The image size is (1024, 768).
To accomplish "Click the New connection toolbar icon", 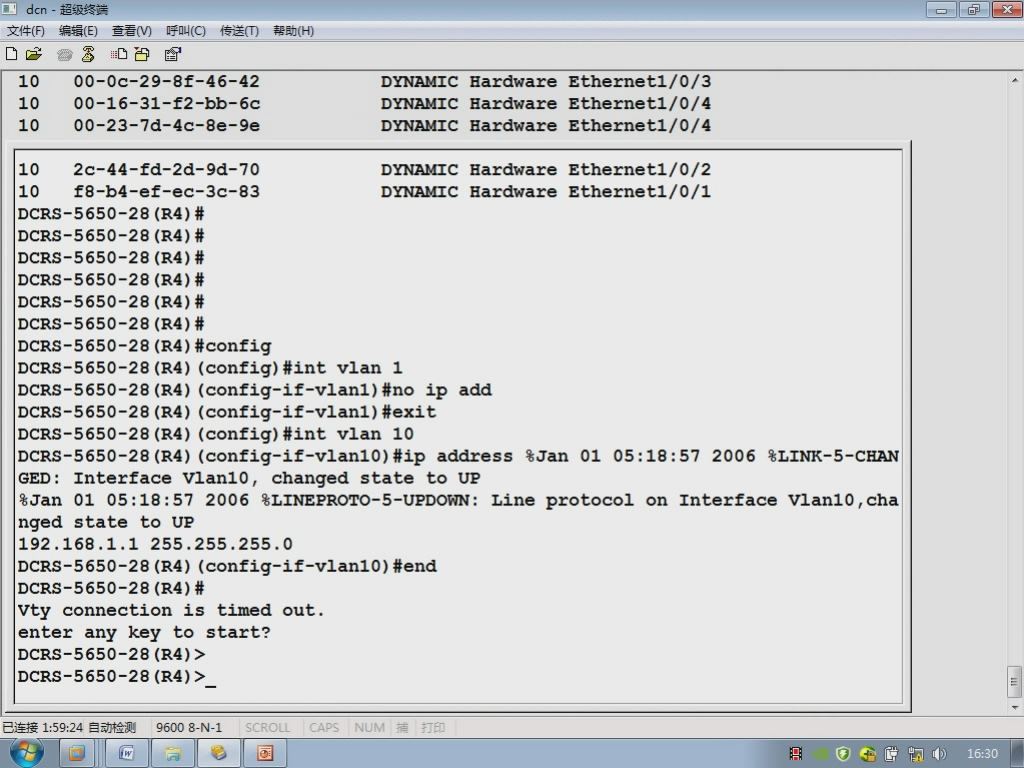I will (11, 54).
